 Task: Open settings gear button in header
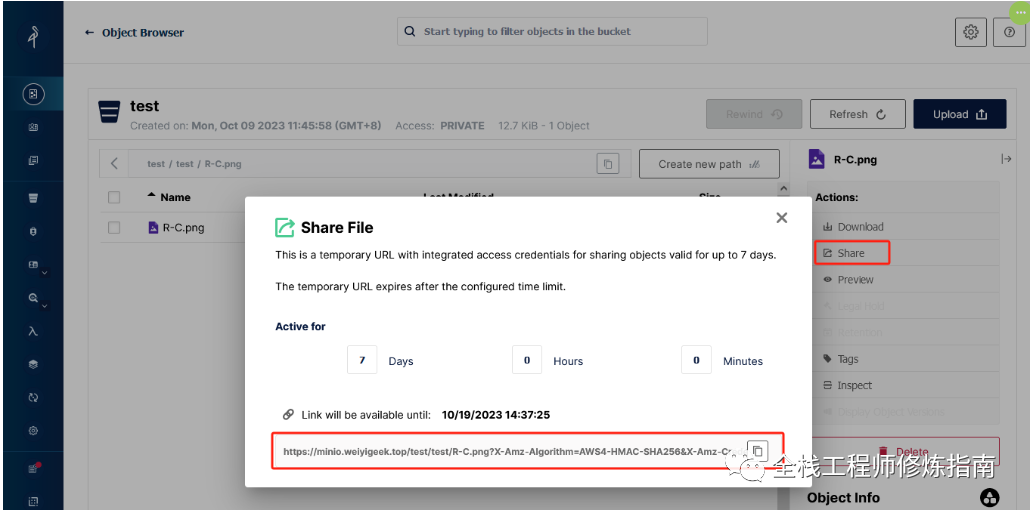971,32
